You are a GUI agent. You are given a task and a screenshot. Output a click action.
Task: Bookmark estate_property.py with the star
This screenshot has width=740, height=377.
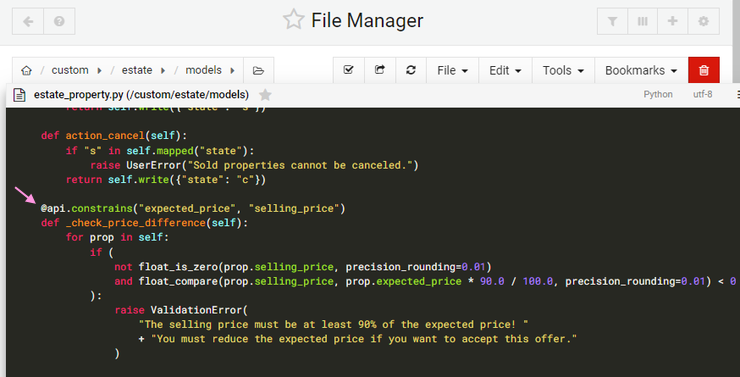265,95
